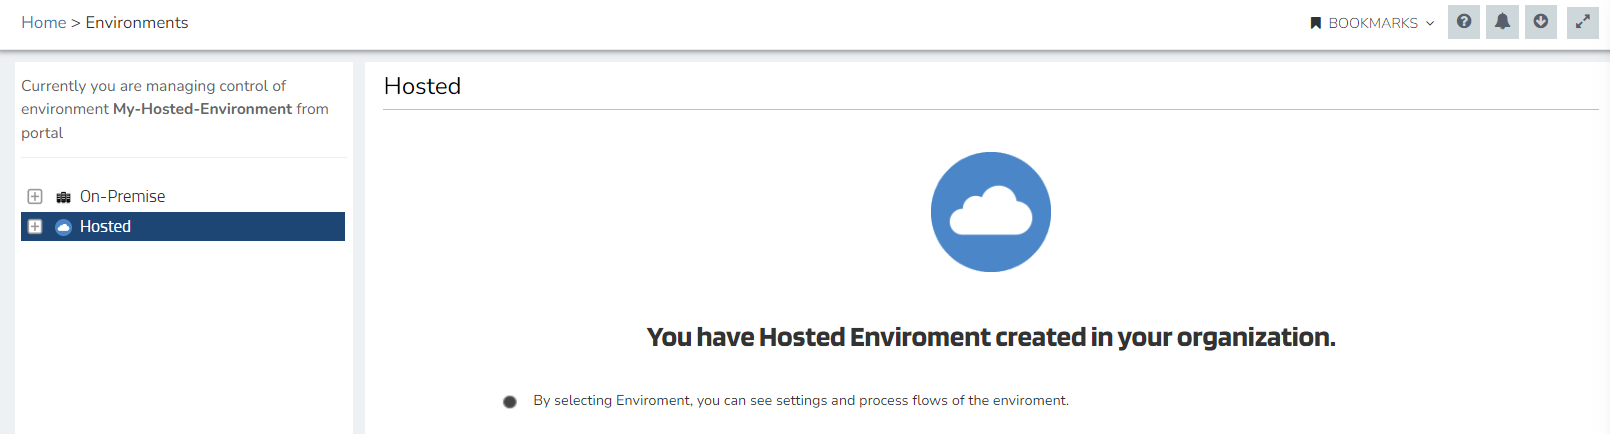1610x434 pixels.
Task: Expand the On-Premise tree node
Action: [x=35, y=197]
